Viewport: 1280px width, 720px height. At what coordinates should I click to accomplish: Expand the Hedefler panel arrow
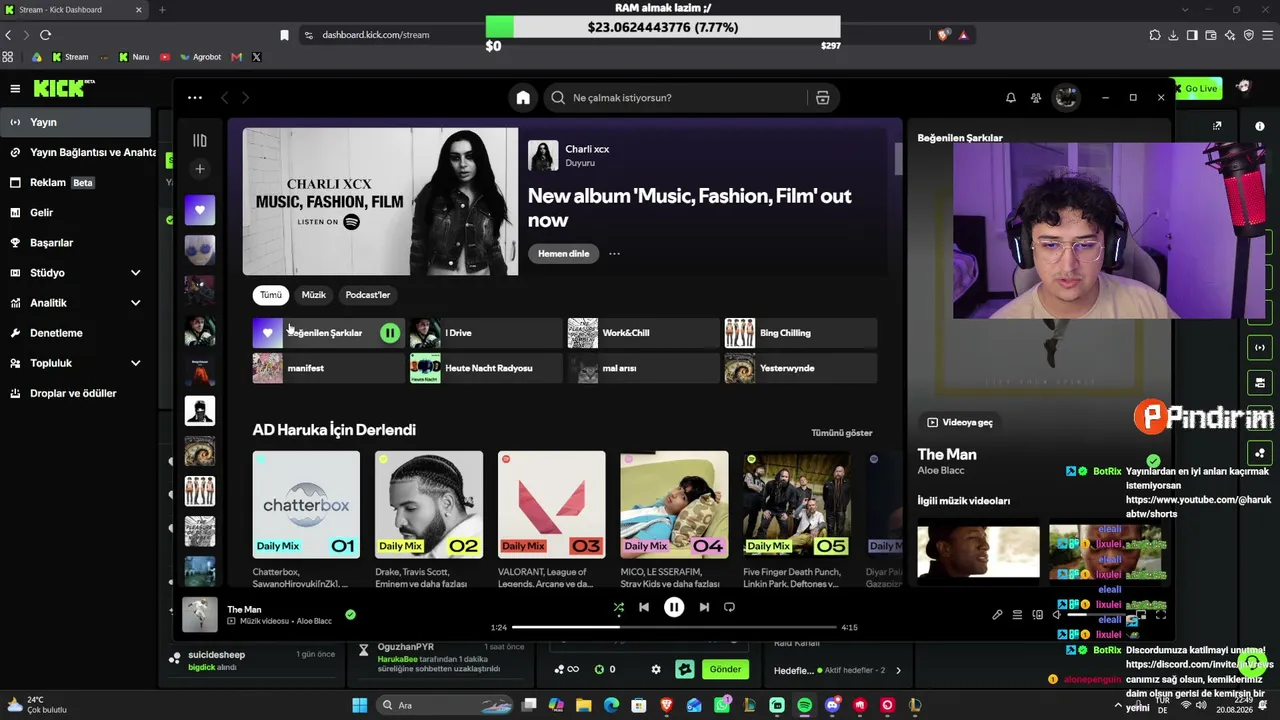pyautogui.click(x=898, y=670)
